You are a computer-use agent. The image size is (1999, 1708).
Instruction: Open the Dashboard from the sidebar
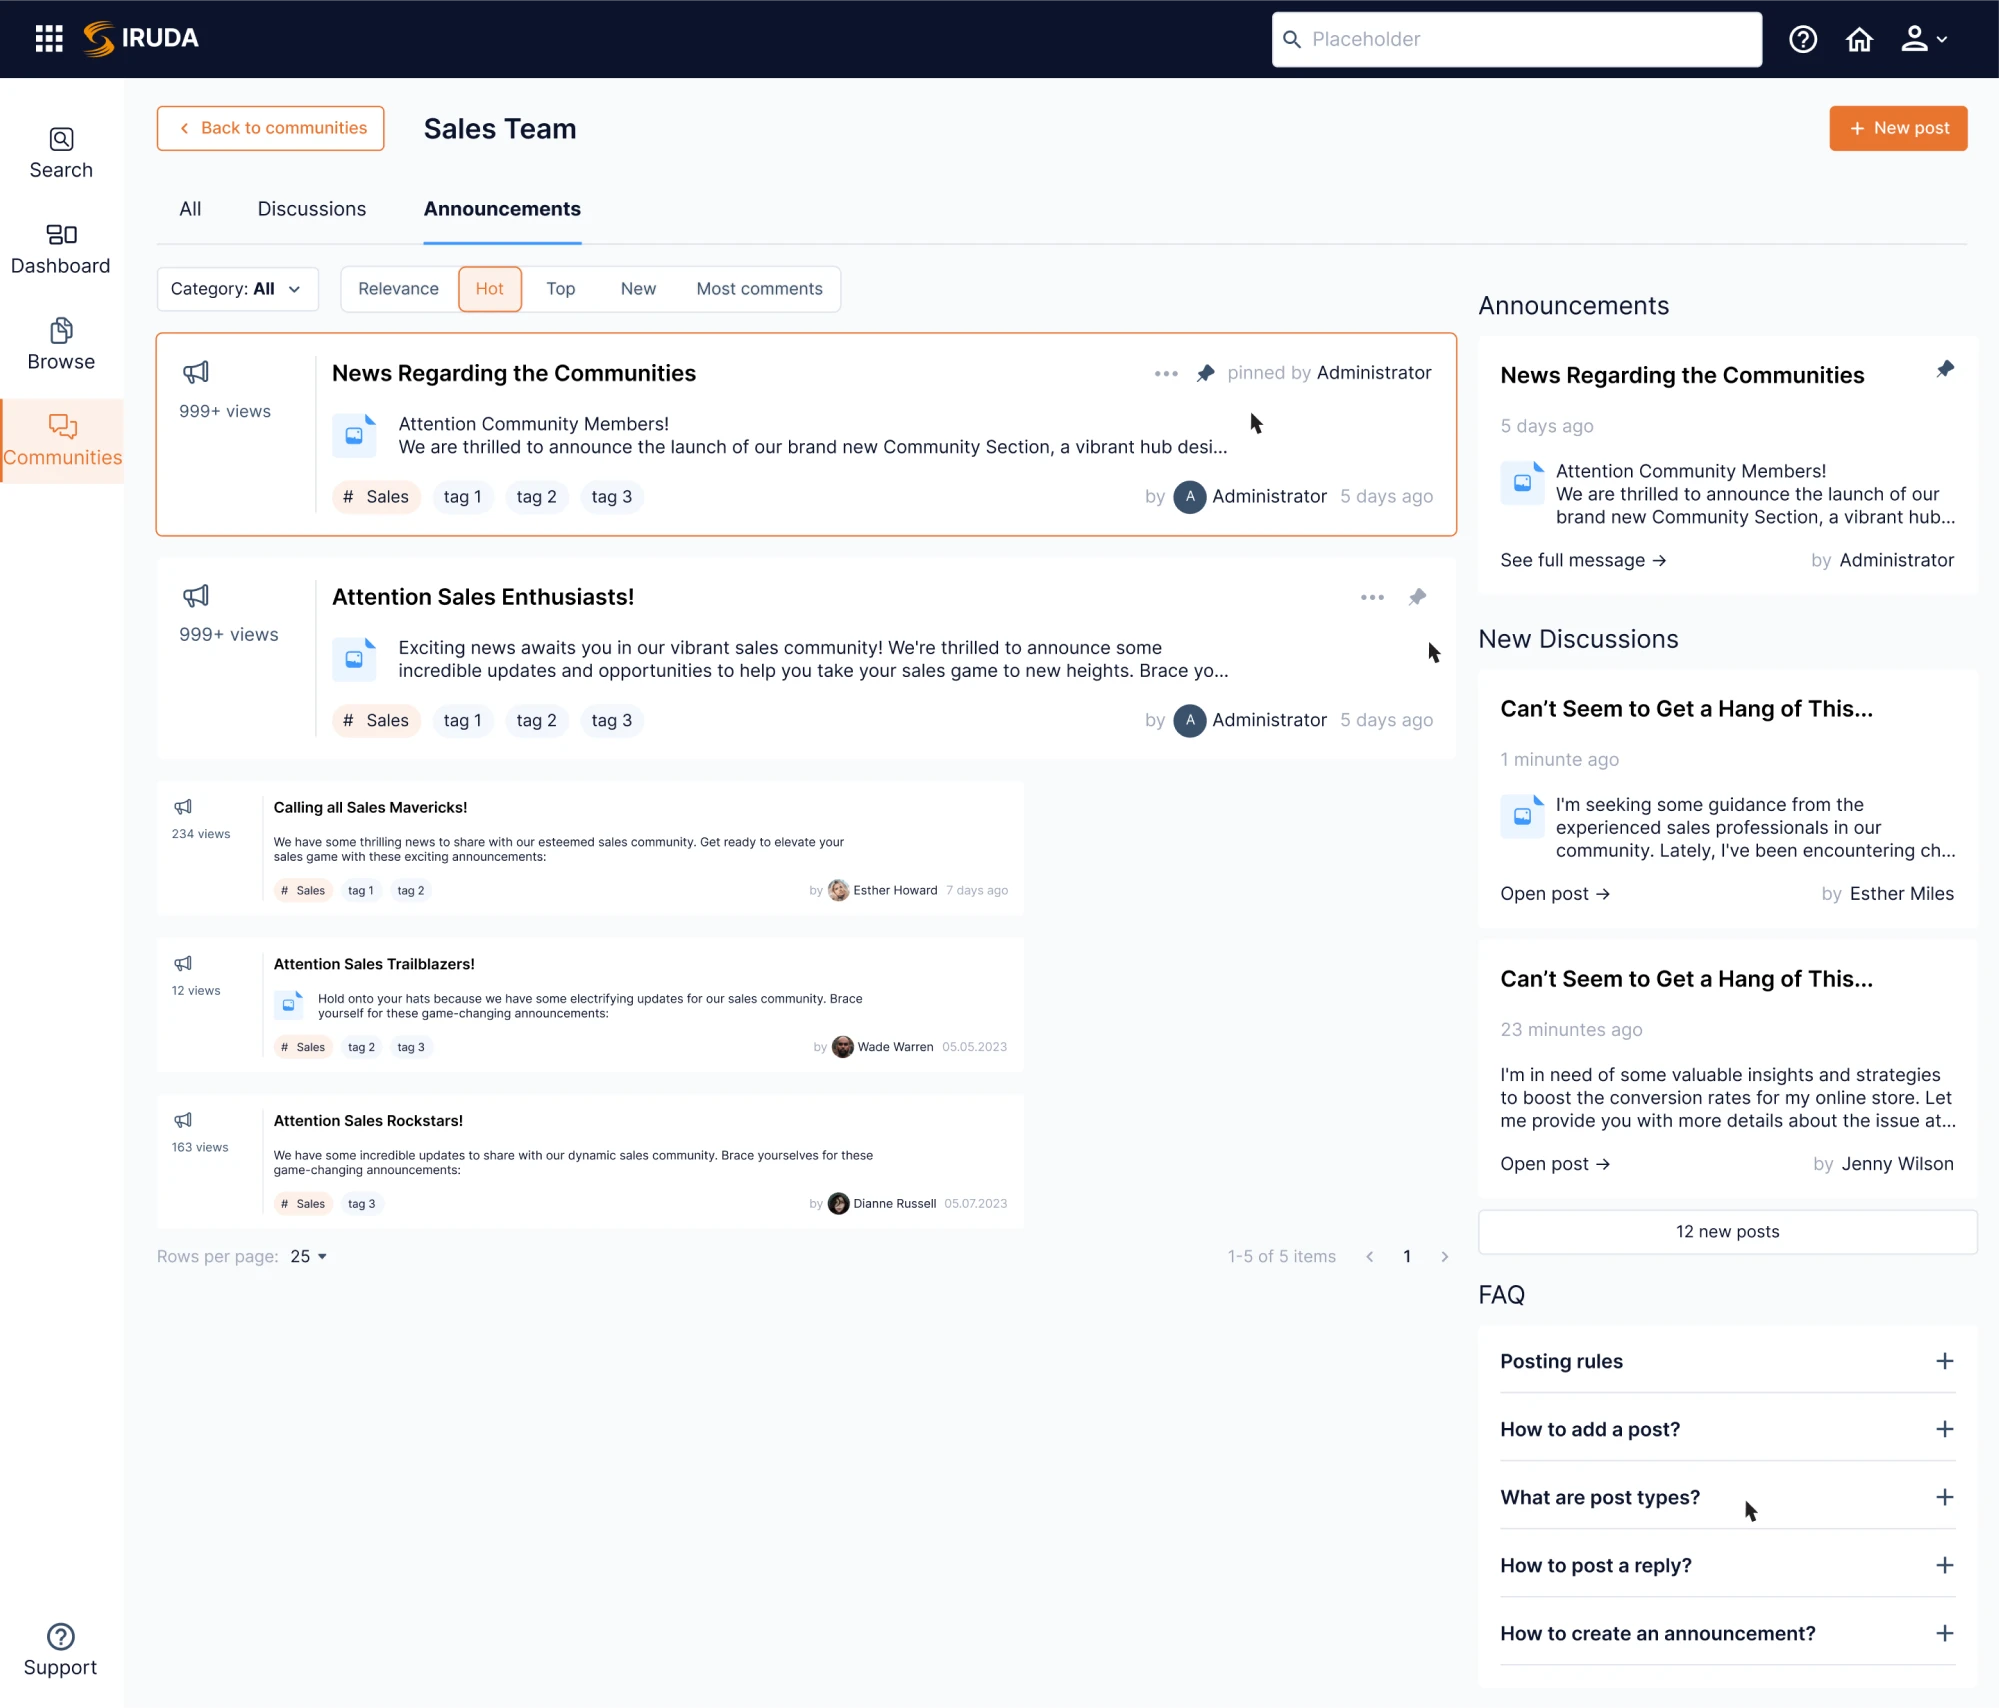pyautogui.click(x=60, y=248)
